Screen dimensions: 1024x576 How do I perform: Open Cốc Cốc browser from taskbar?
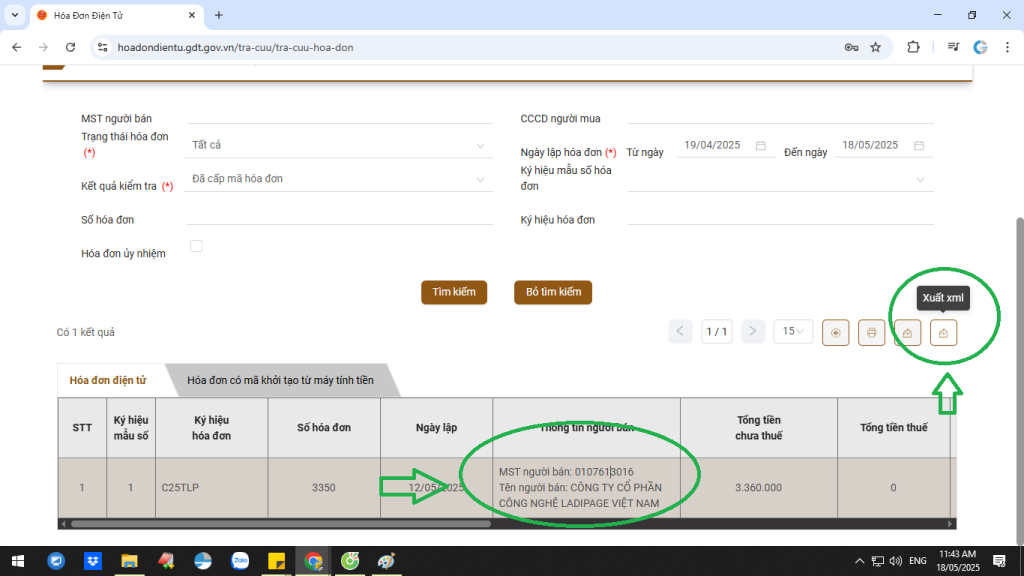pyautogui.click(x=350, y=561)
